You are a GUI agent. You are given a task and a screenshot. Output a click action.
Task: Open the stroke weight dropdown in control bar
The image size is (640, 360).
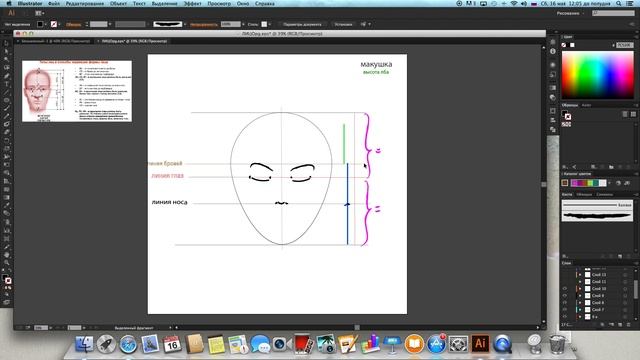(110, 24)
